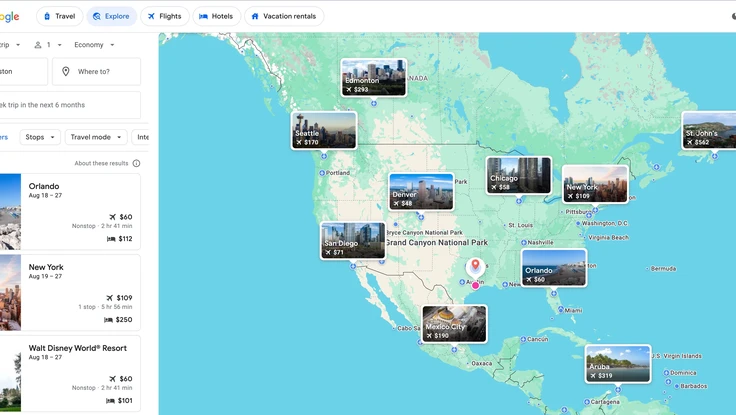
Task: Click the Virginia Beach map label
Action: click(x=608, y=238)
